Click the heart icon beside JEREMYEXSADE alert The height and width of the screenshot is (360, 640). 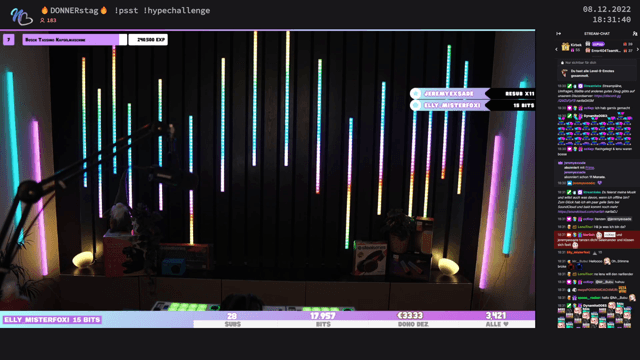pyautogui.click(x=416, y=93)
